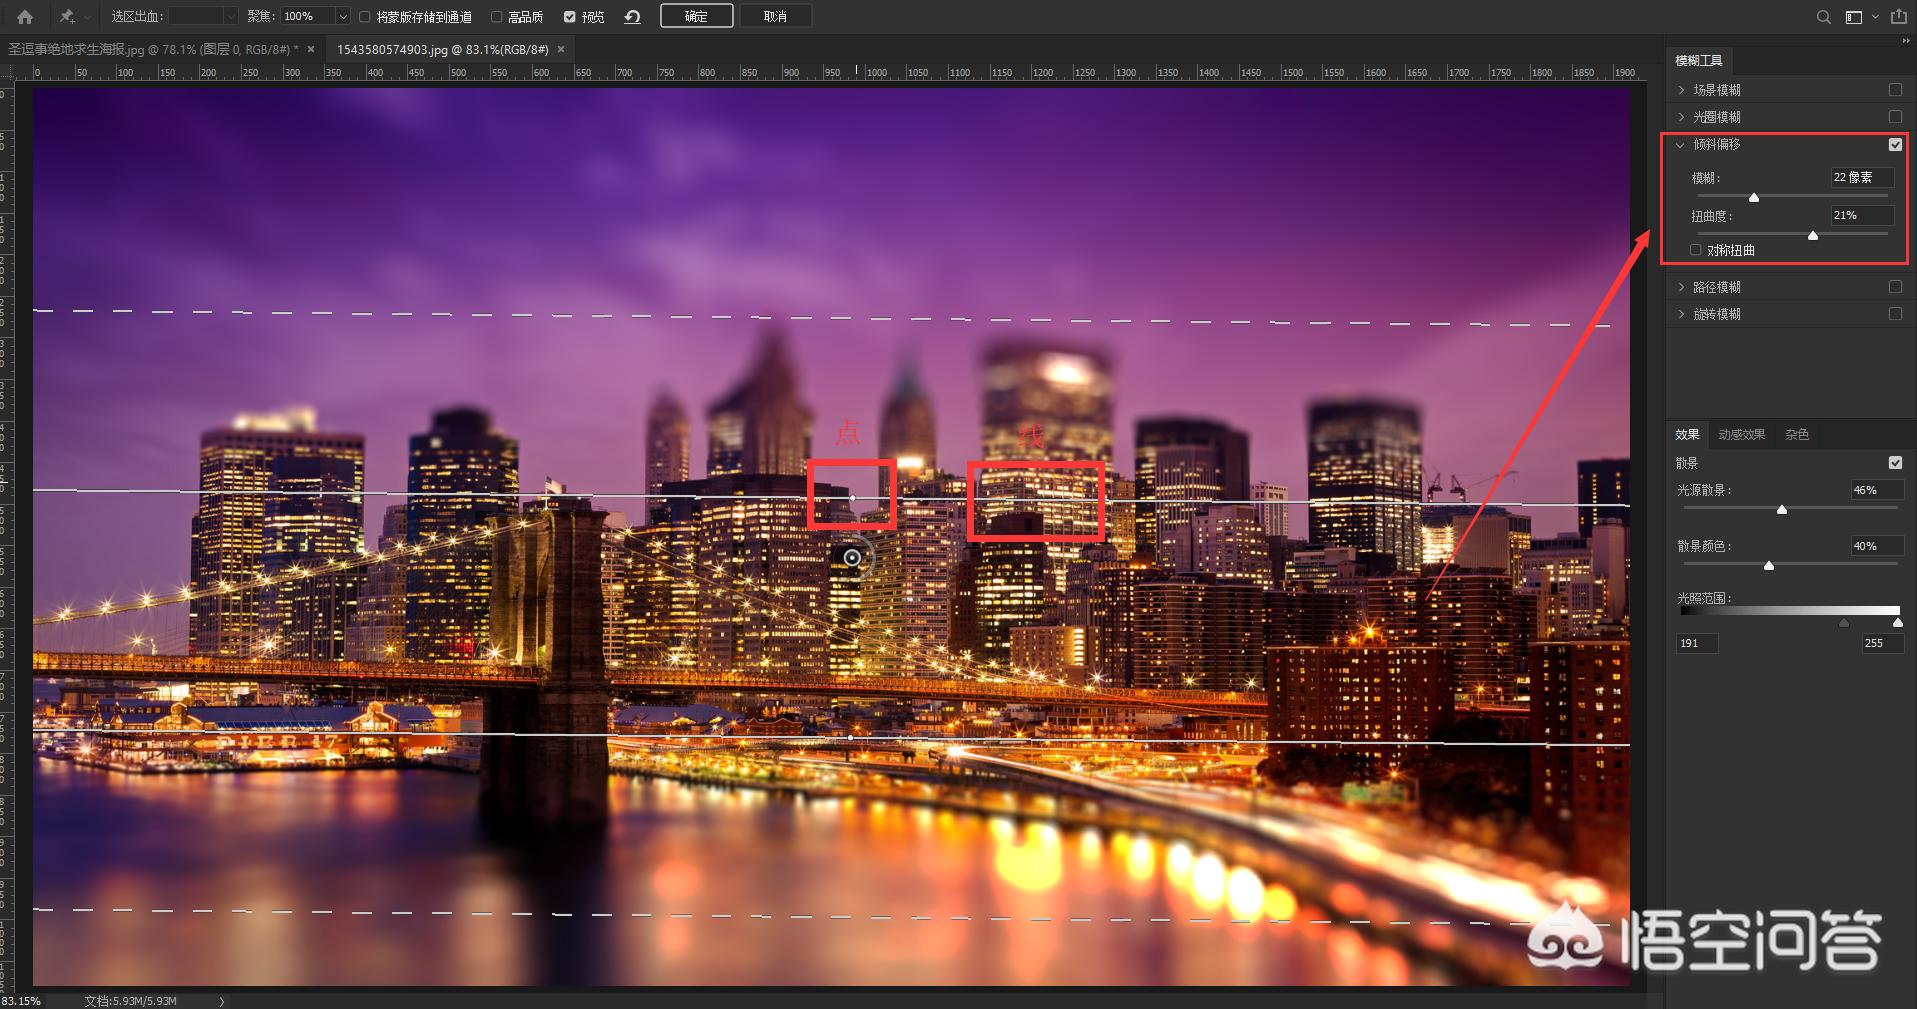Collapse panel using double-arrow icon
This screenshot has width=1917, height=1009.
coord(1905,41)
